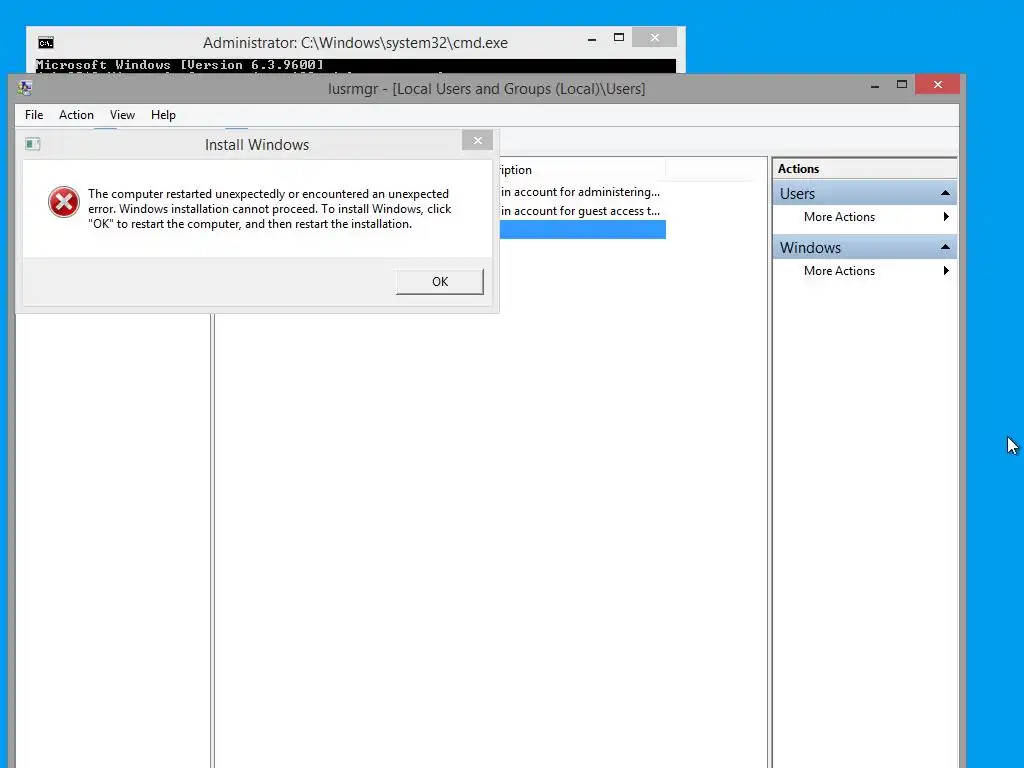This screenshot has width=1024, height=768.
Task: Maximize the lusrmgr window
Action: (x=902, y=85)
